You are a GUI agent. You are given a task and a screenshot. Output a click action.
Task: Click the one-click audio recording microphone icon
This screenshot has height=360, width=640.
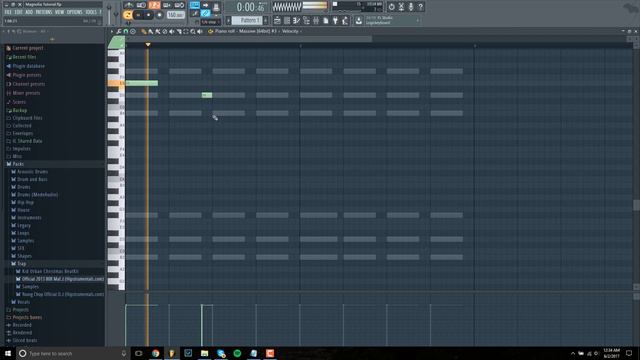411,7
